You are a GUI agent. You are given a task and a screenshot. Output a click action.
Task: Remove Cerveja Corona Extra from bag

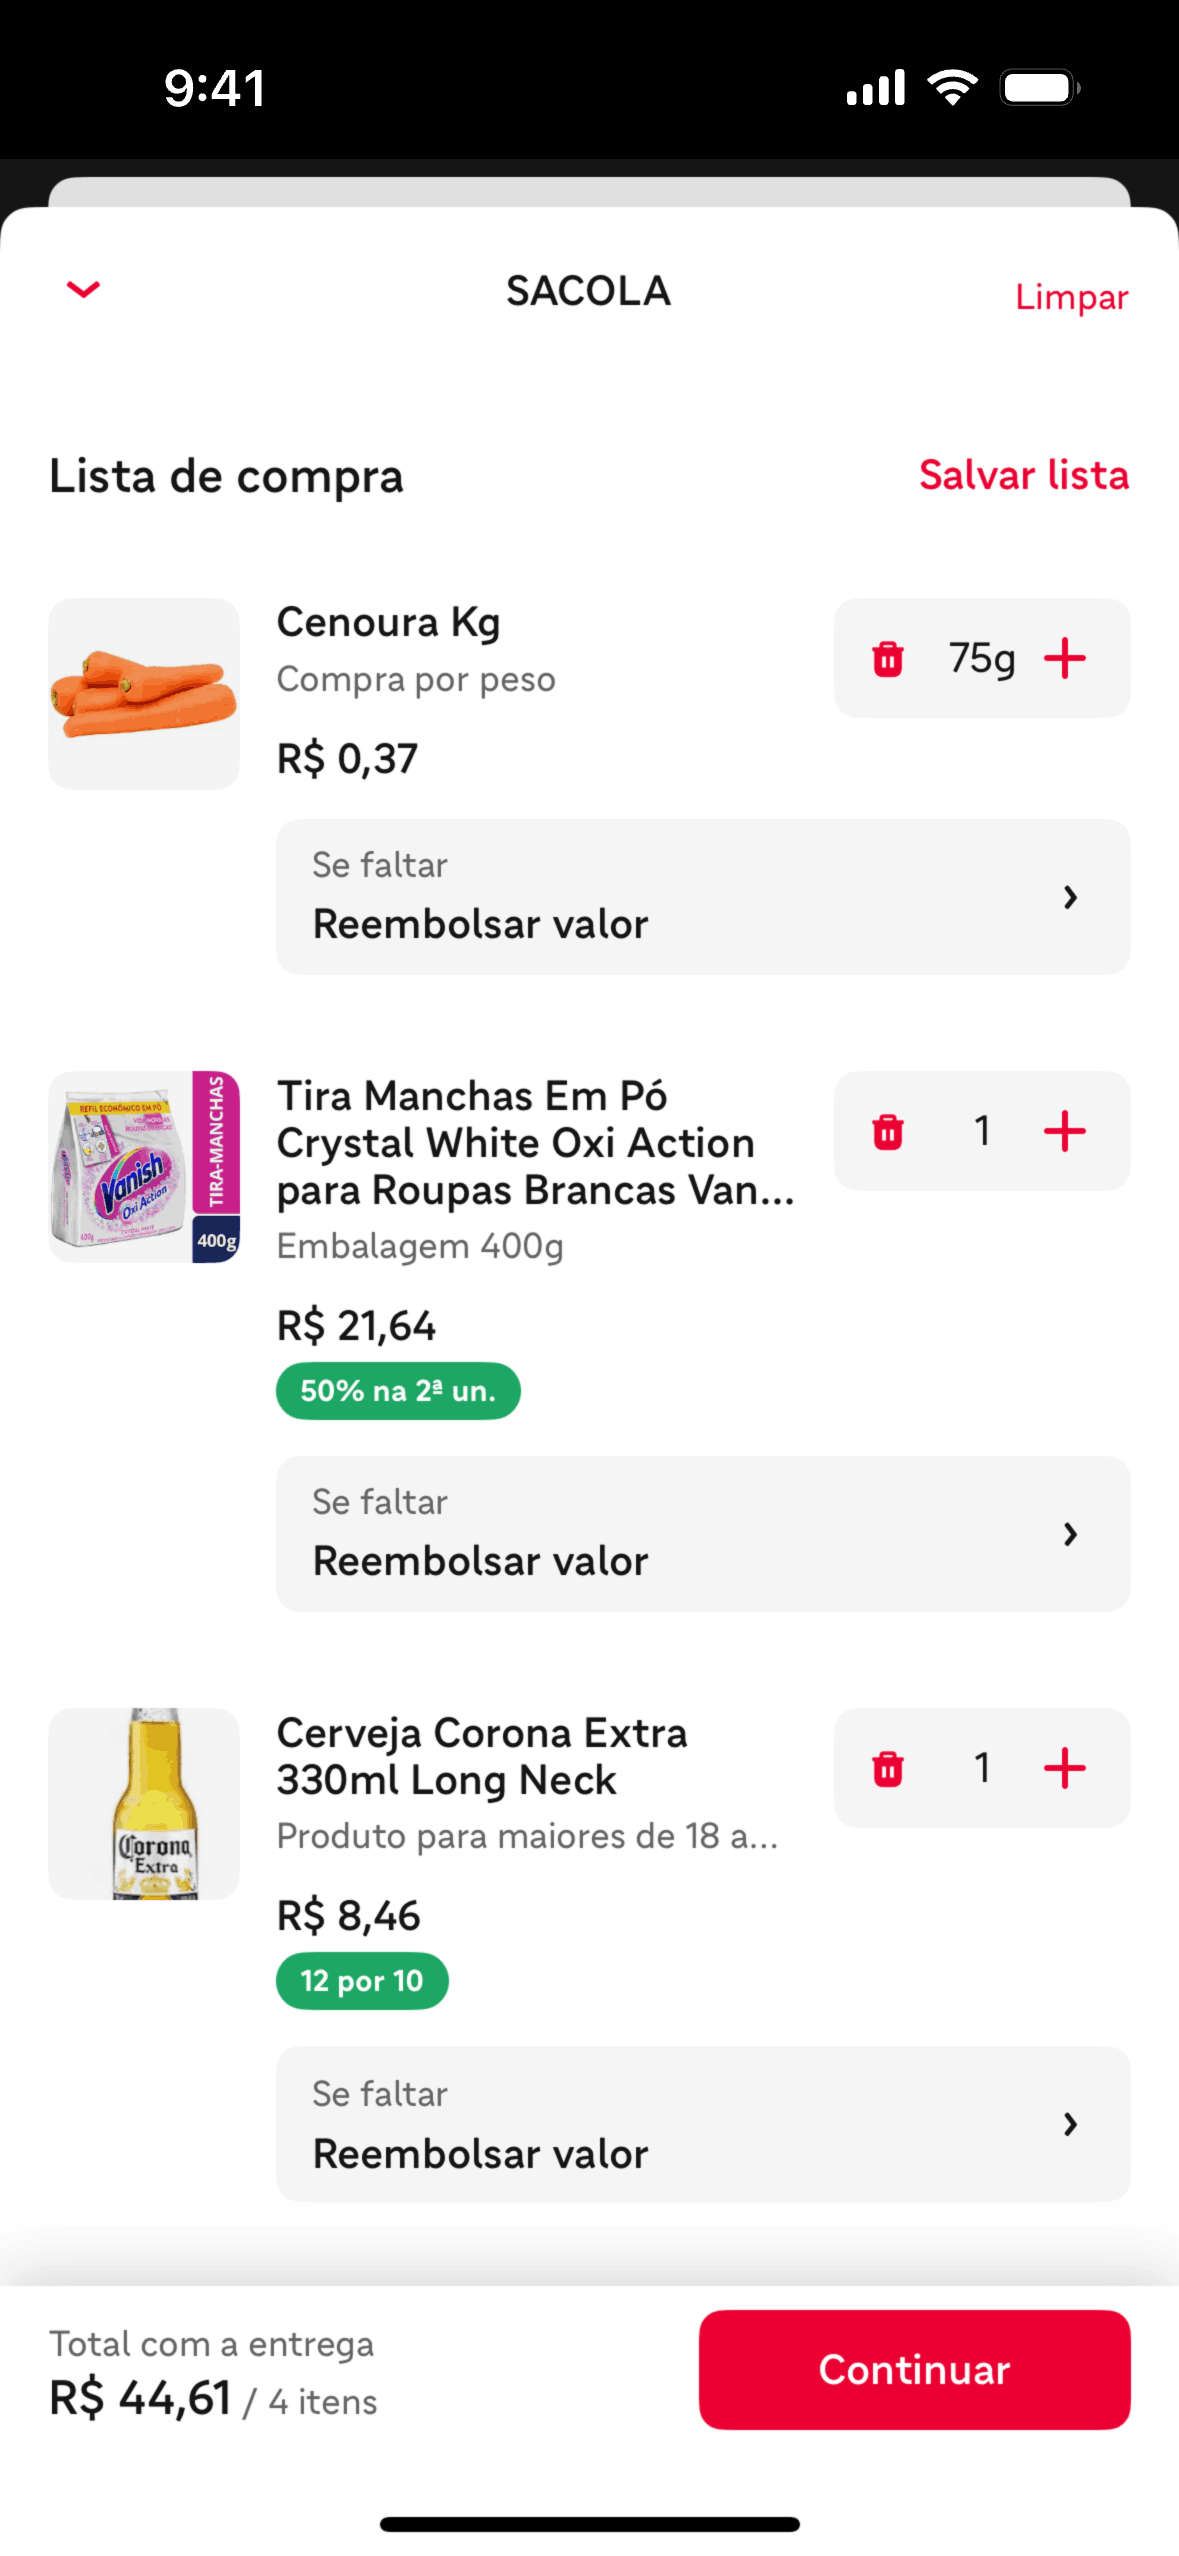[x=888, y=1769]
